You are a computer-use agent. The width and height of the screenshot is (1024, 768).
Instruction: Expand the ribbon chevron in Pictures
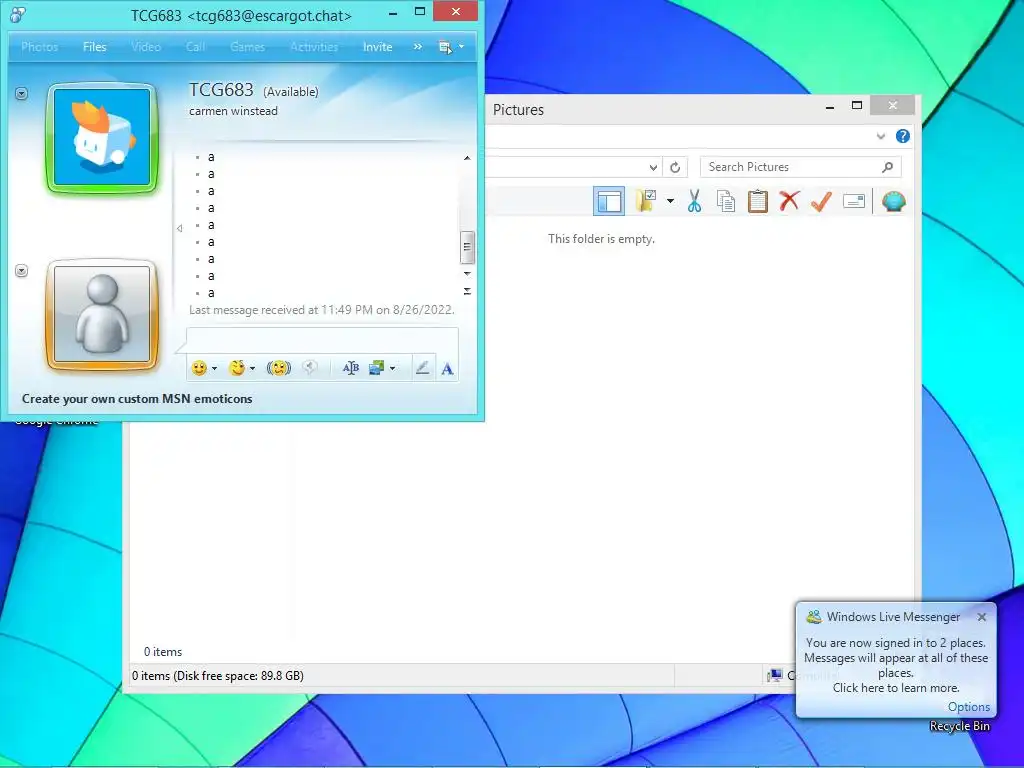pos(881,136)
